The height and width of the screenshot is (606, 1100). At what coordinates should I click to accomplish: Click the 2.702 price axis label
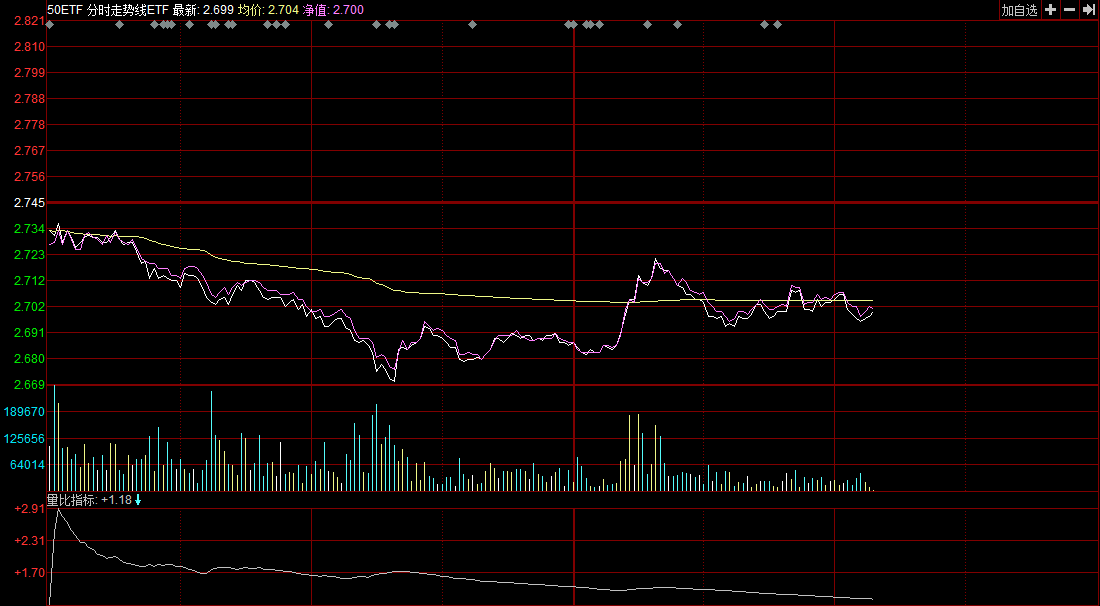29,307
